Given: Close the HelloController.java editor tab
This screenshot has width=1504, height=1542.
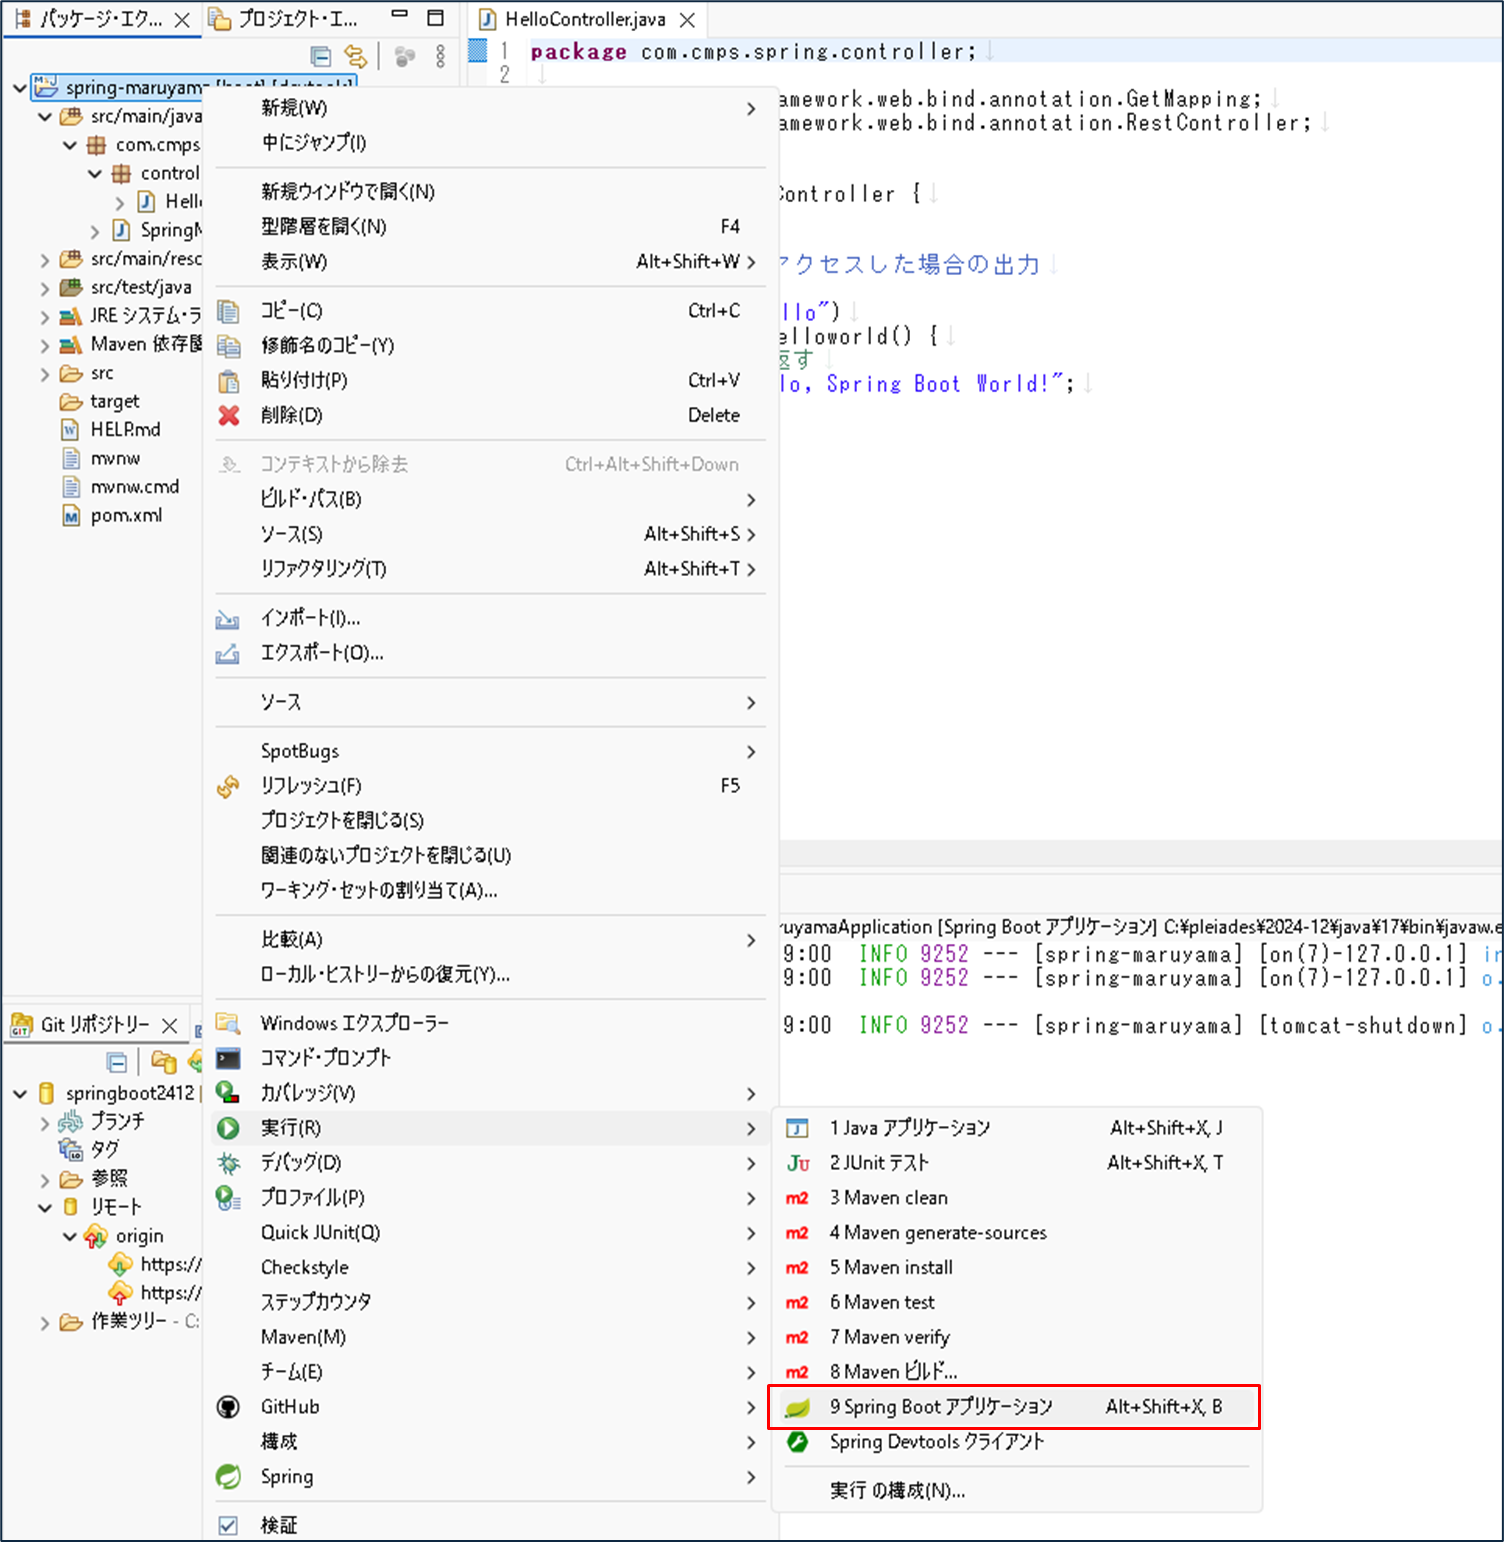Looking at the screenshot, I should [x=687, y=20].
